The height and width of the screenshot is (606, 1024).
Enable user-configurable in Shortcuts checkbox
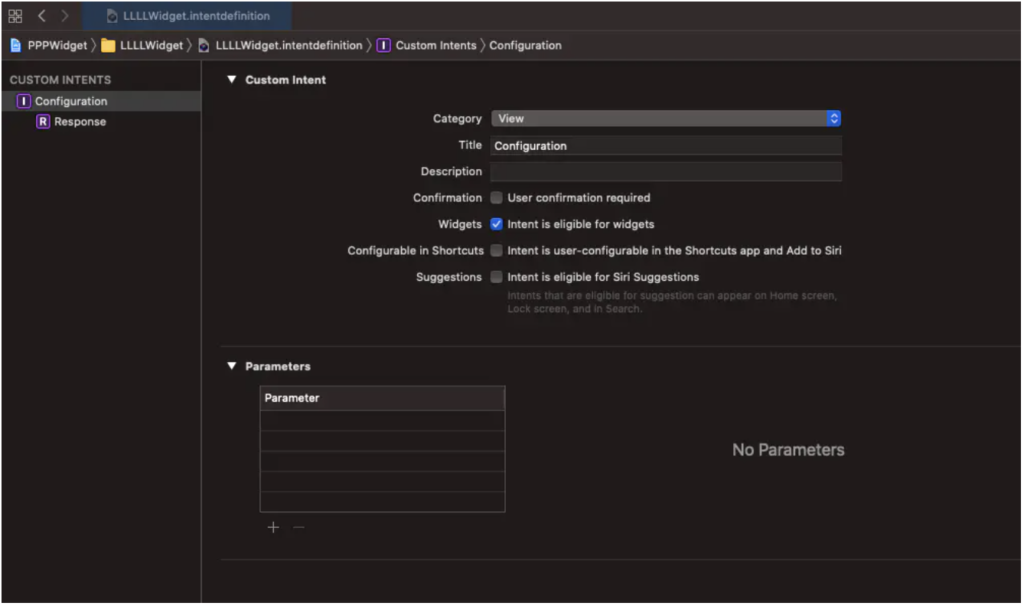496,251
